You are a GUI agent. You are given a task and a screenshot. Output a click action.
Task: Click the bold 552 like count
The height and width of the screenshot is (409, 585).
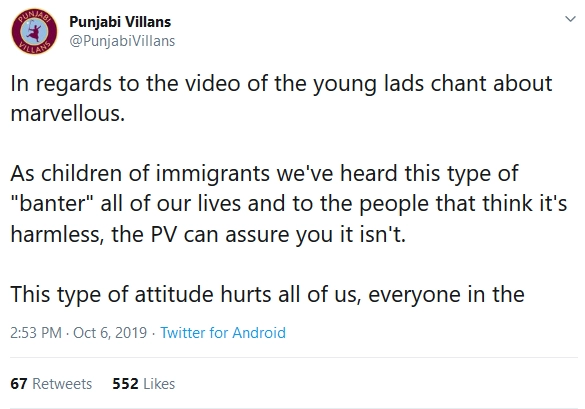point(125,384)
